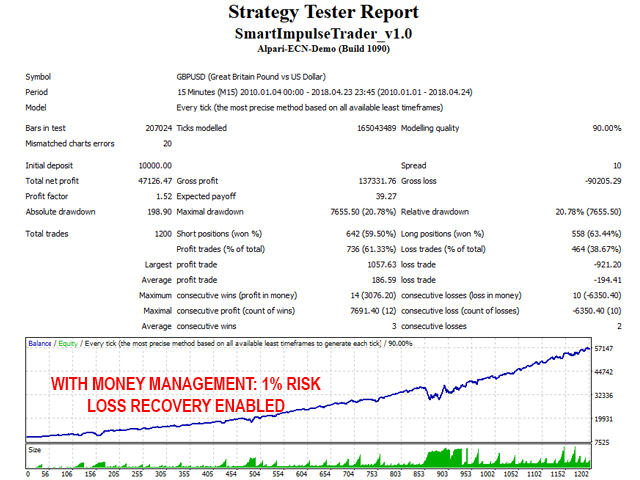Click the x-axis trade number 1202
The height and width of the screenshot is (480, 640).
pos(581,474)
